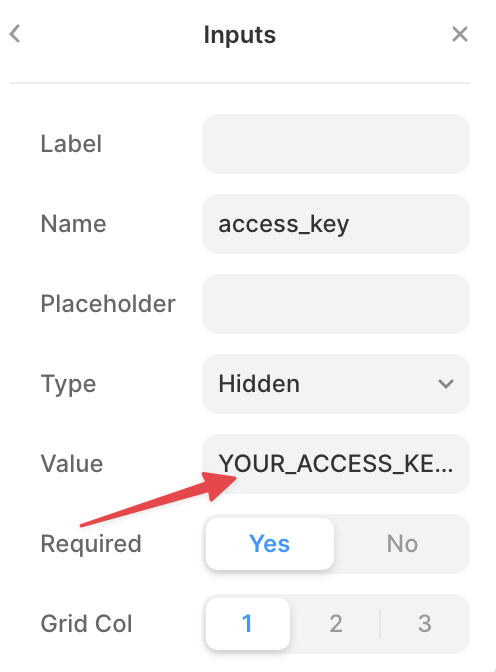Click the Name field containing access_key
496x672 pixels.
tap(336, 224)
